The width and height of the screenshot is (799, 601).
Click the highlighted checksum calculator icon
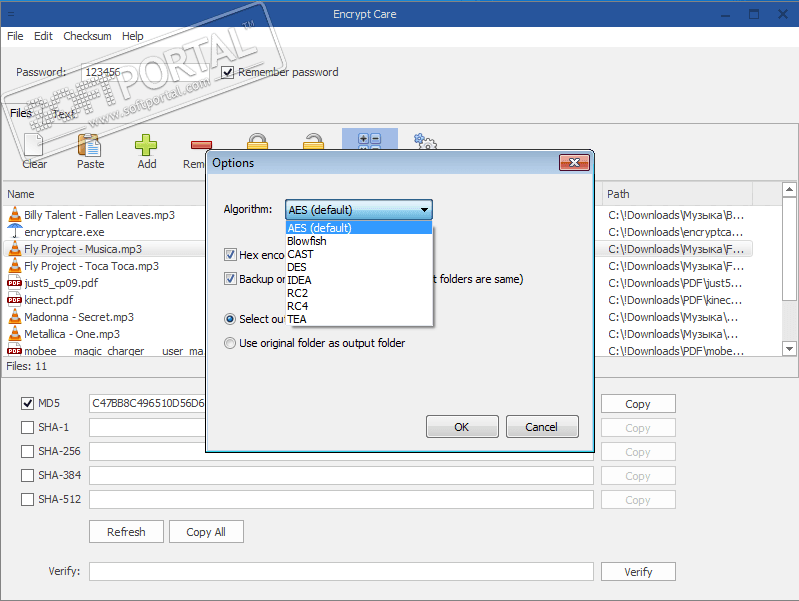click(369, 139)
